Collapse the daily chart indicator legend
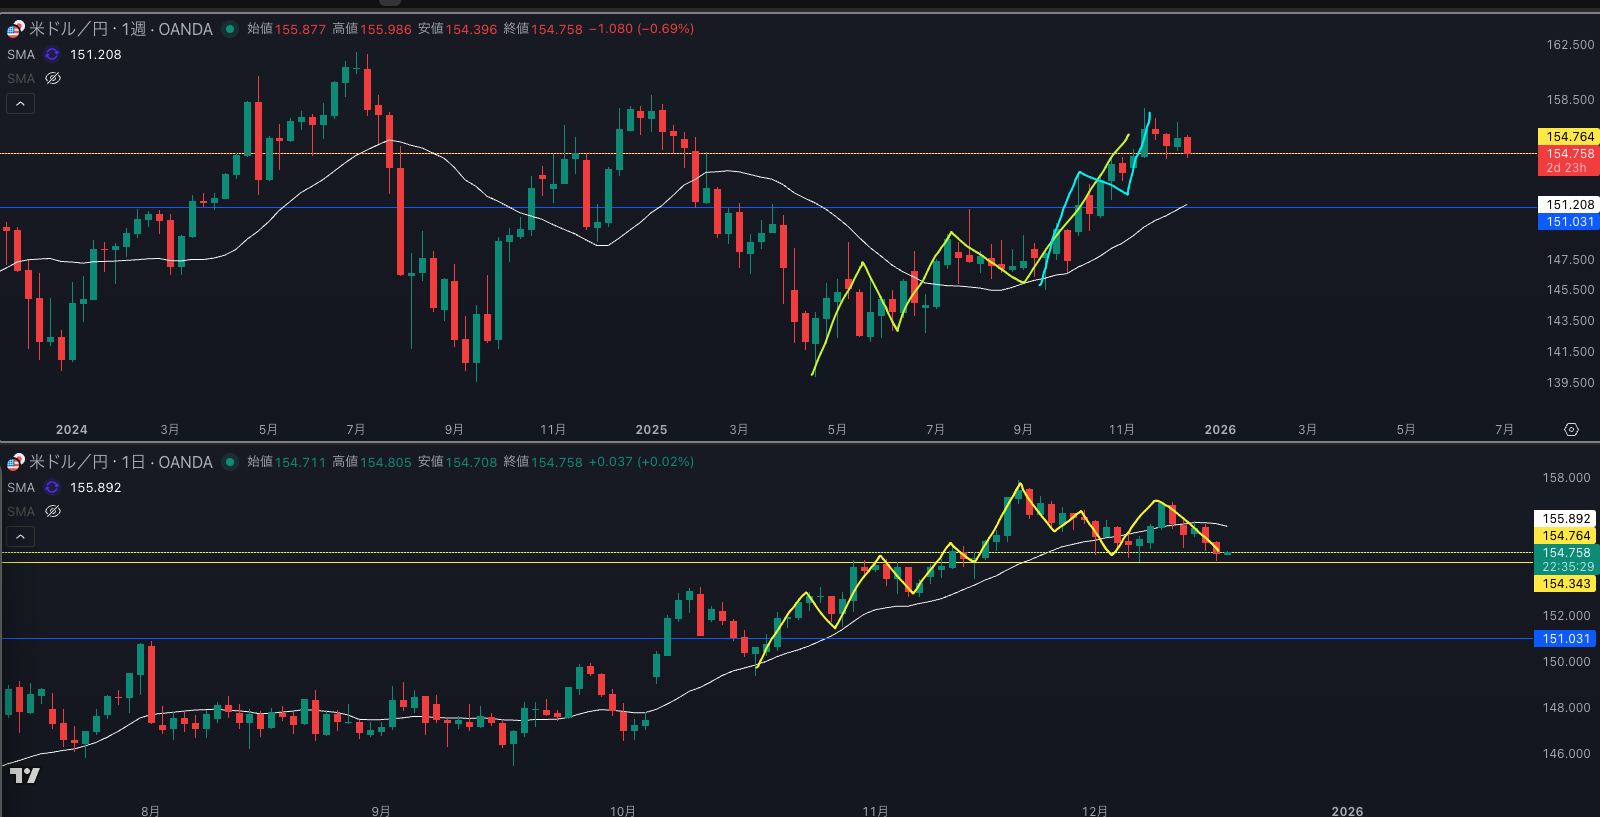This screenshot has width=1600, height=817. click(x=20, y=537)
